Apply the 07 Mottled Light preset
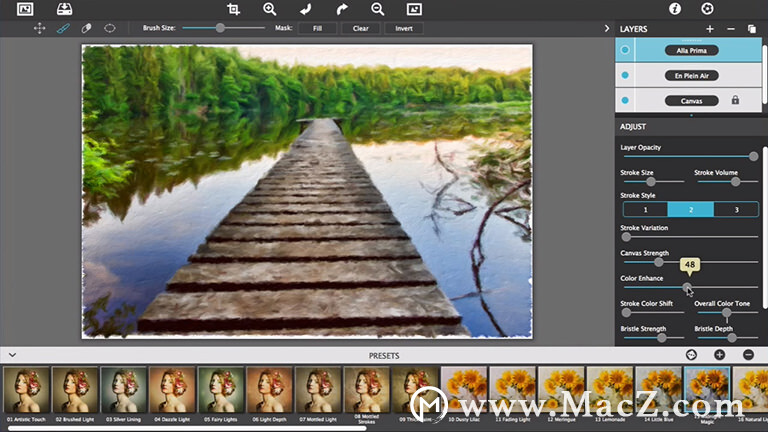Screen dimensions: 768x432 tap(318, 390)
